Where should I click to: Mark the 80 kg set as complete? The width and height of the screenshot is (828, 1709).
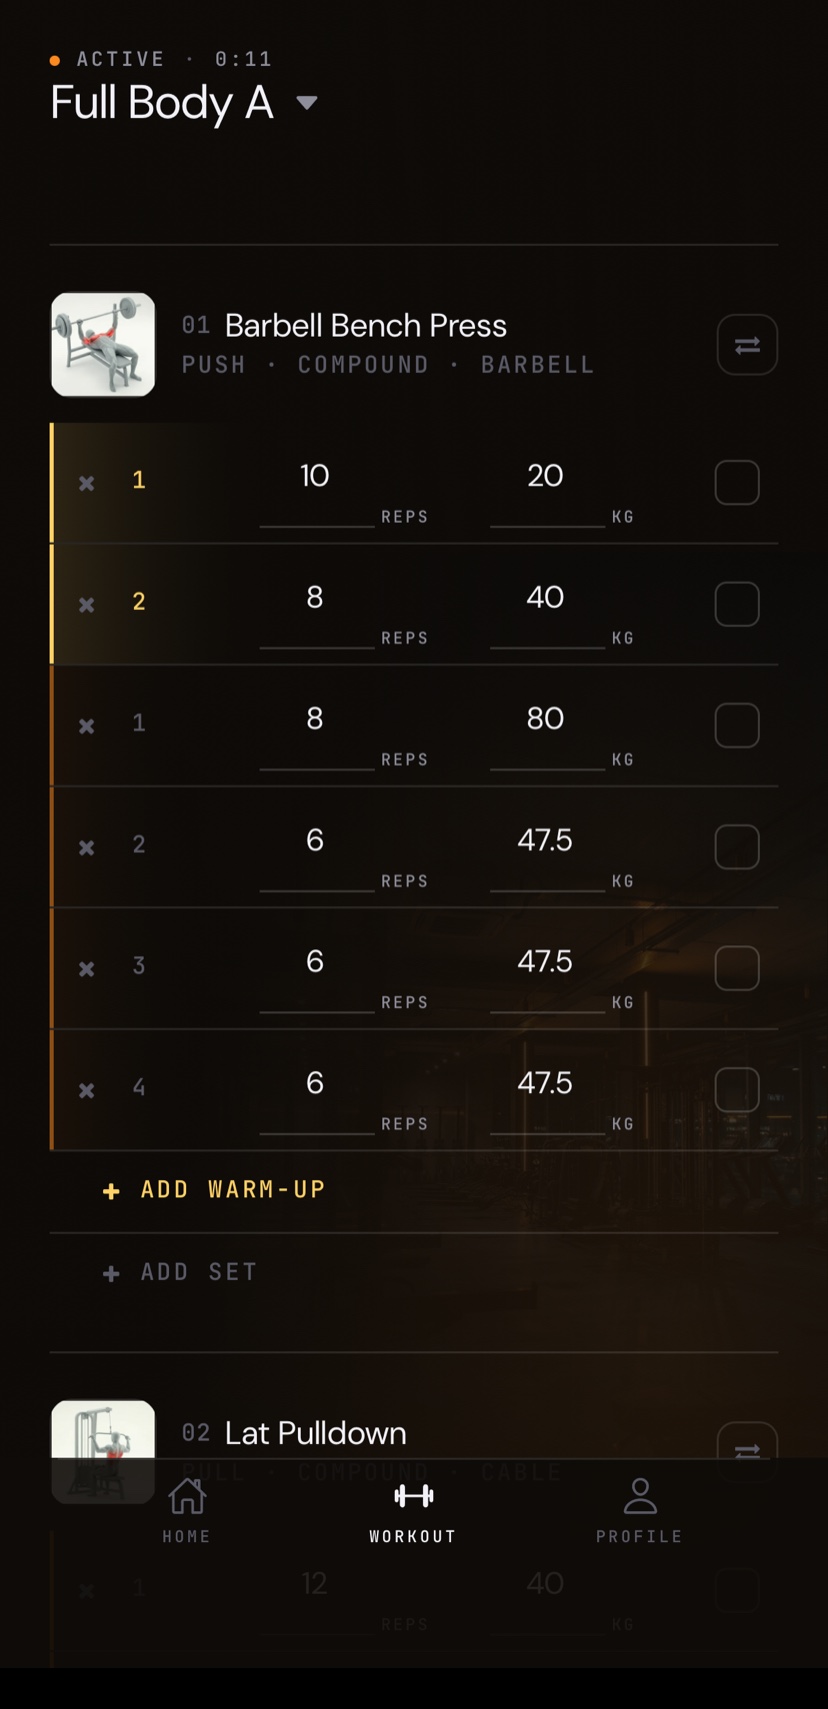pos(737,726)
